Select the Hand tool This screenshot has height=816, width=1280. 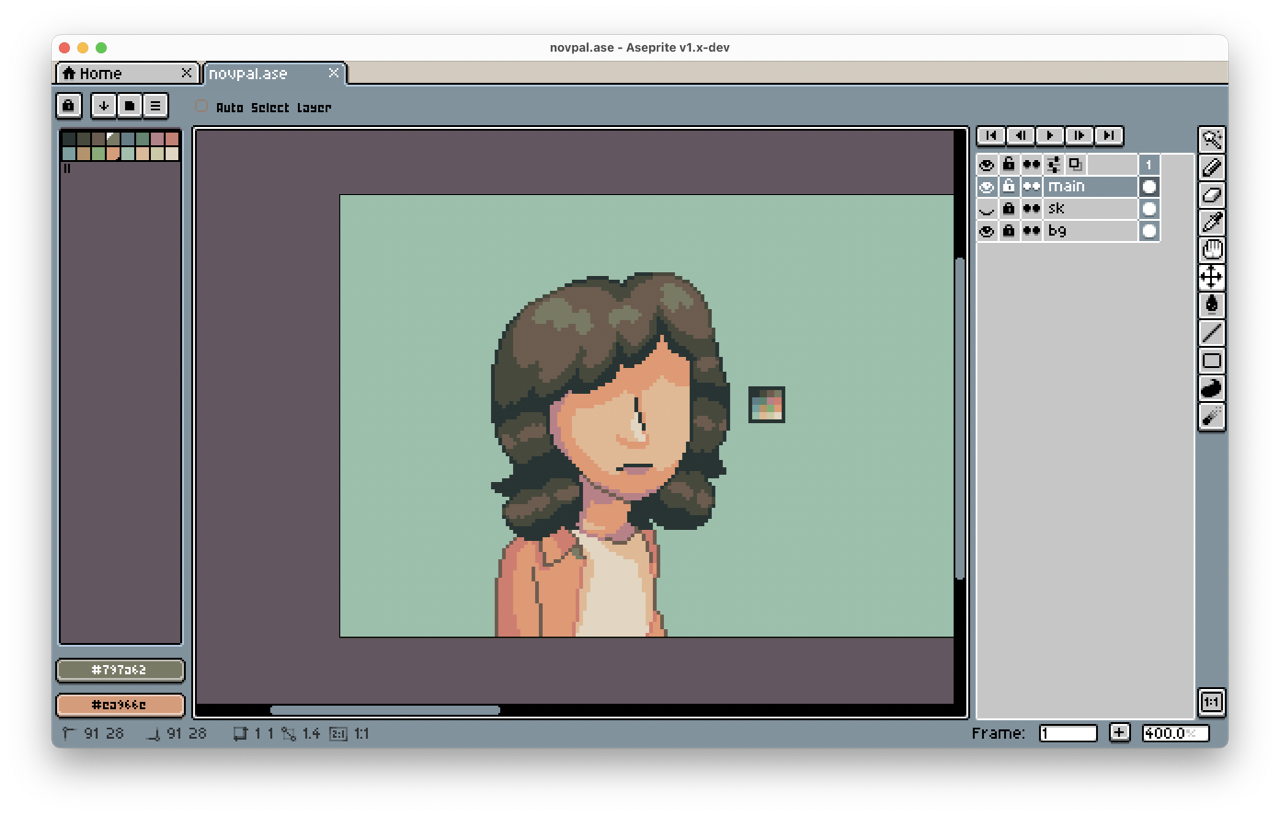(1212, 250)
